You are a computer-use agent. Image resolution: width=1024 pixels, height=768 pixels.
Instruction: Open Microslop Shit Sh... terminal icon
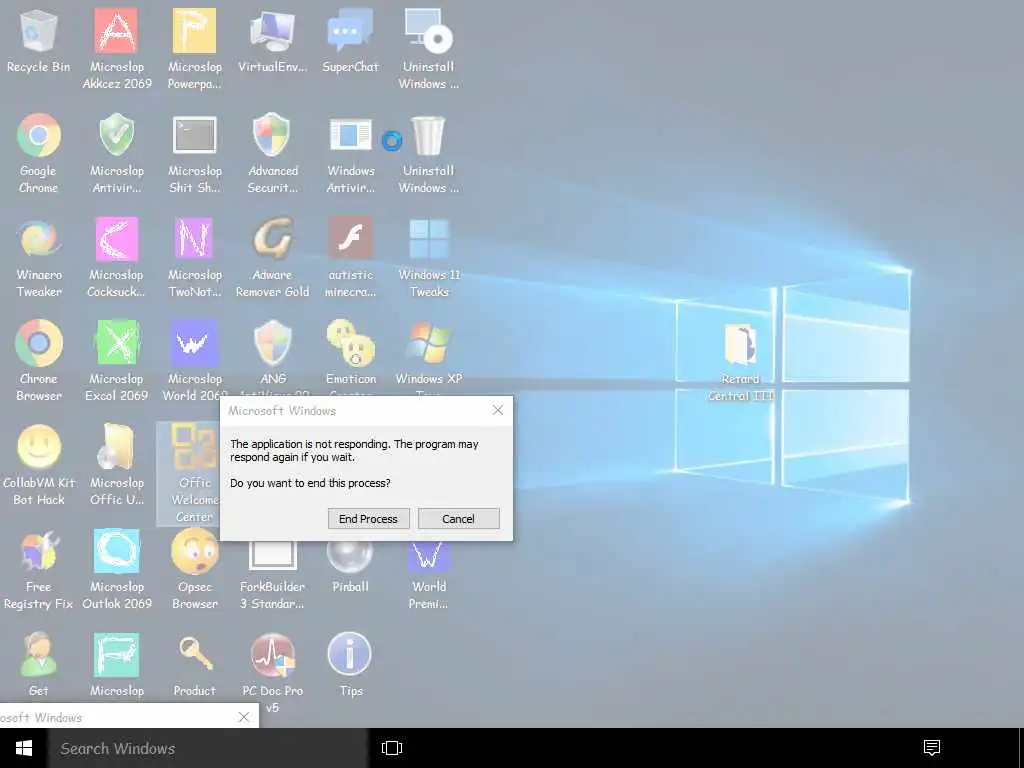(194, 135)
